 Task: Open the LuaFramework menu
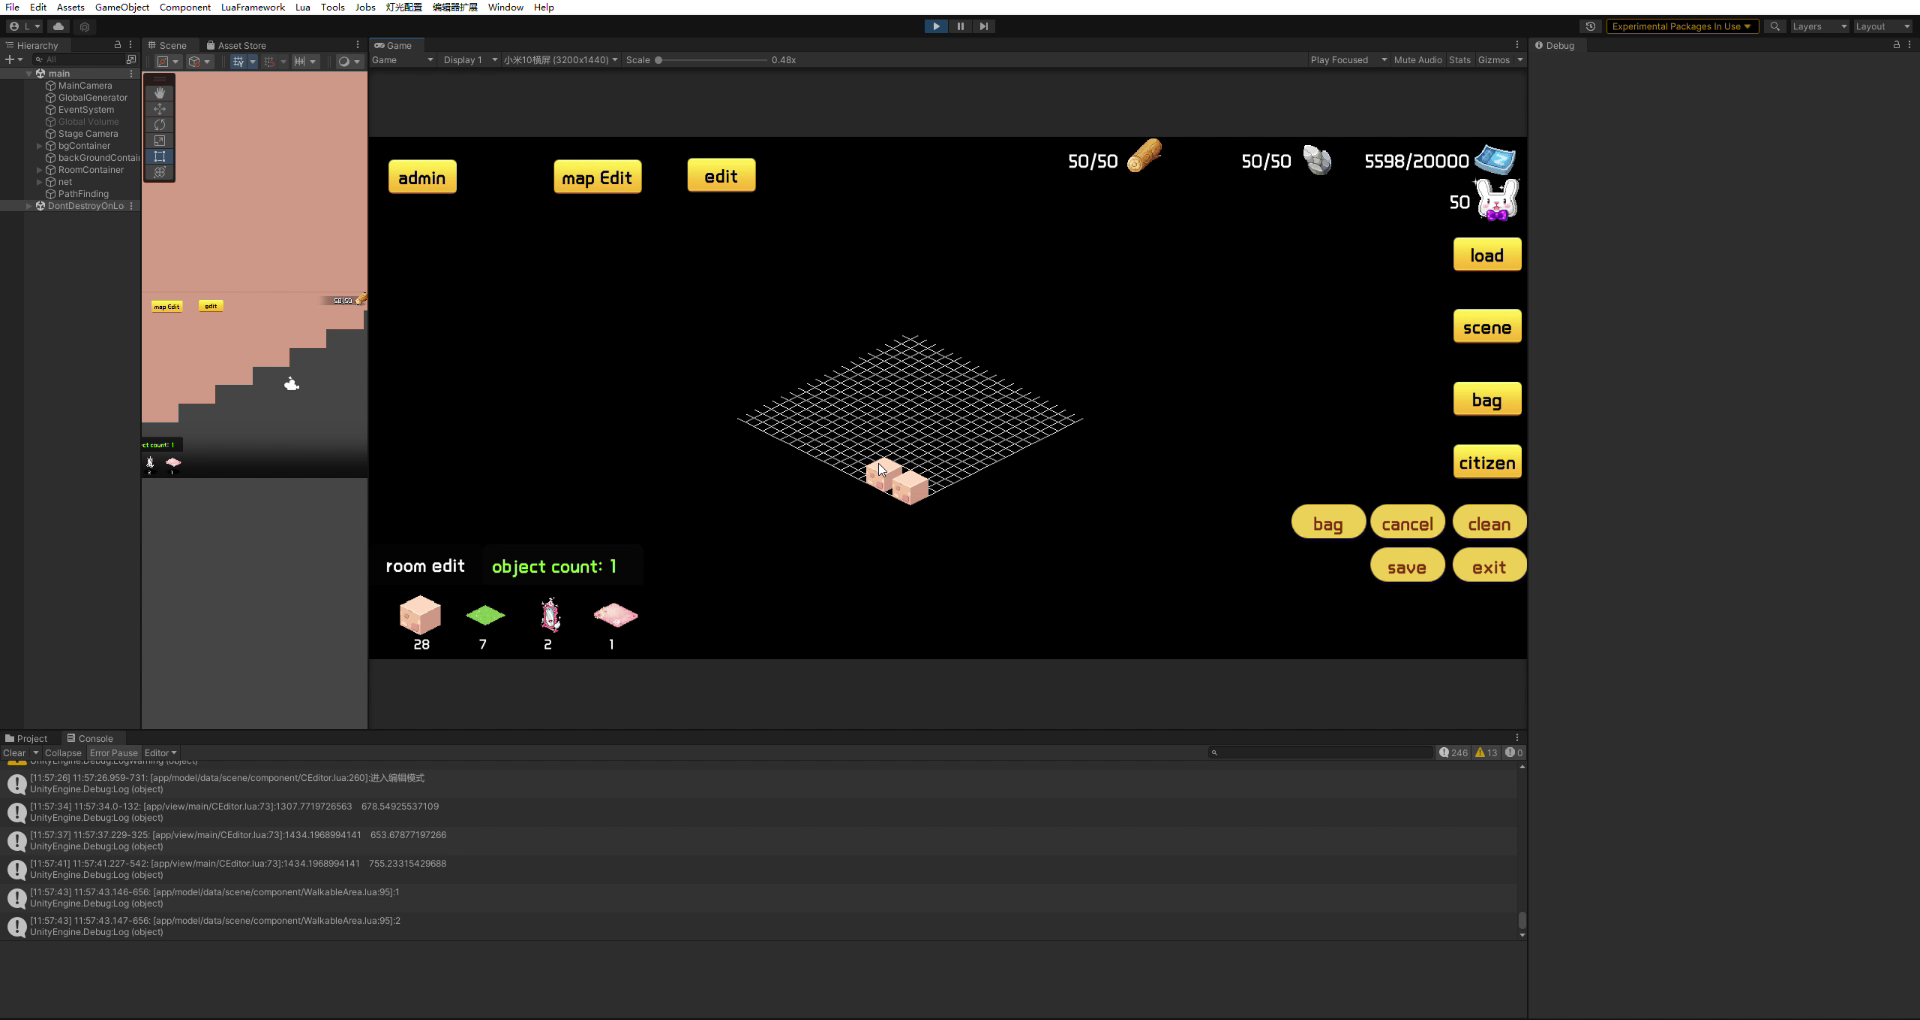tap(253, 7)
